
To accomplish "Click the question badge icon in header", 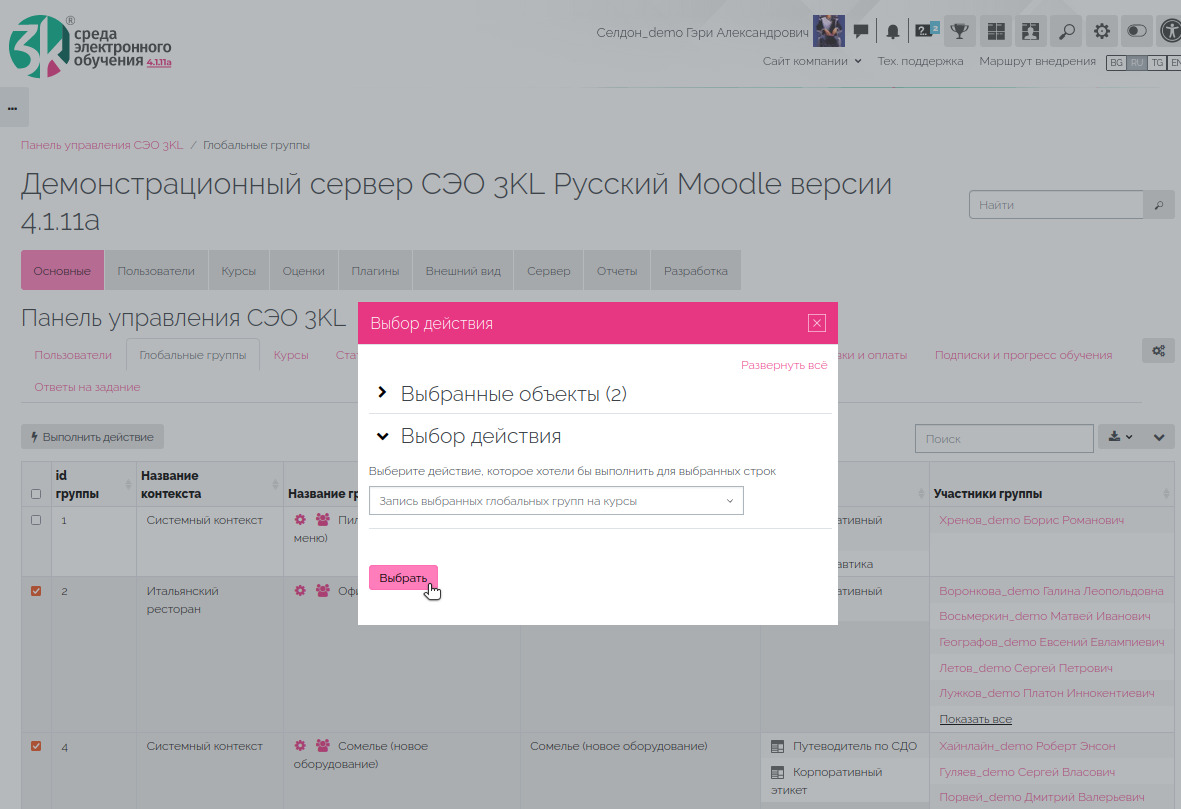I will pos(926,30).
